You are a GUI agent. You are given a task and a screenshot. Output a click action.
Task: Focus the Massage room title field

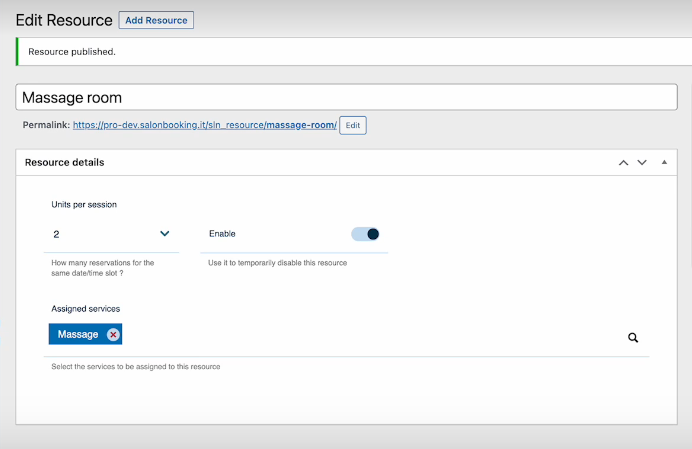coord(345,97)
